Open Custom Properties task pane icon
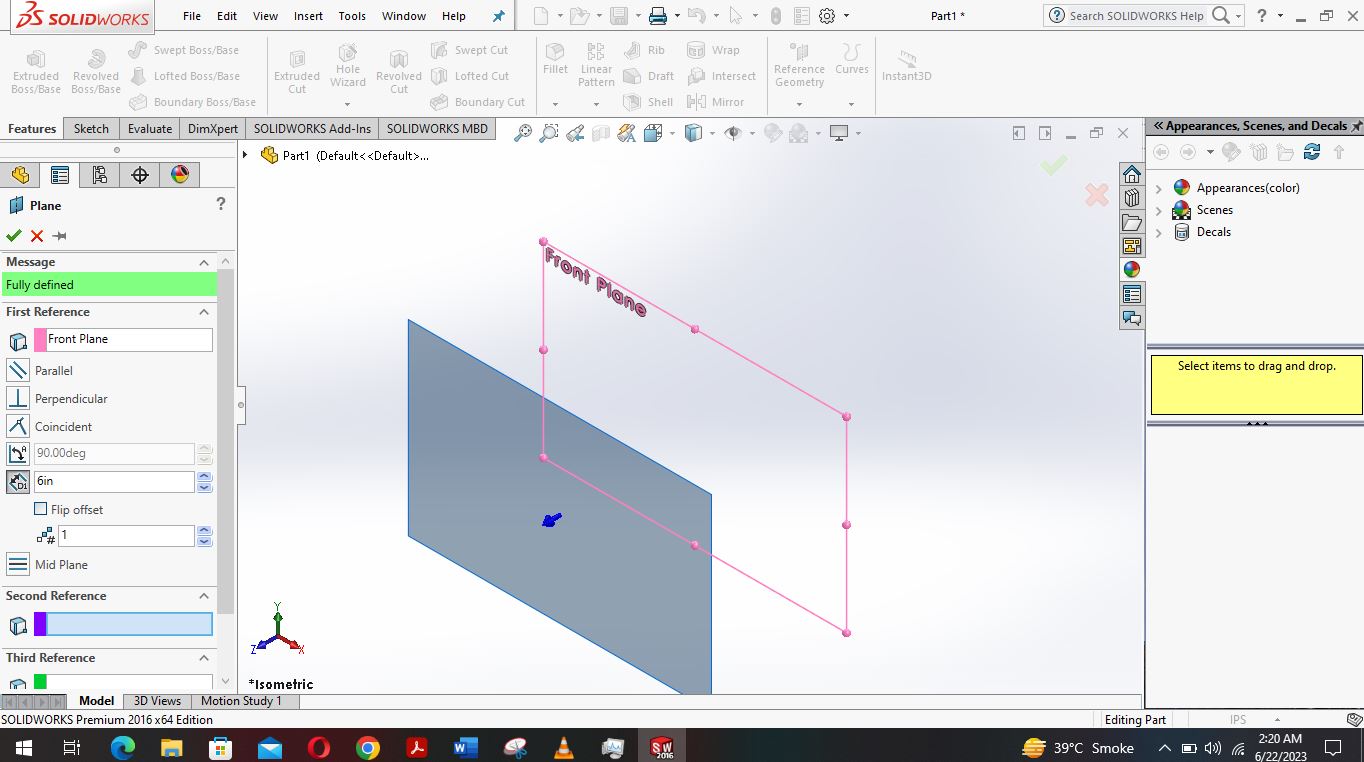This screenshot has width=1364, height=762. (x=1132, y=294)
